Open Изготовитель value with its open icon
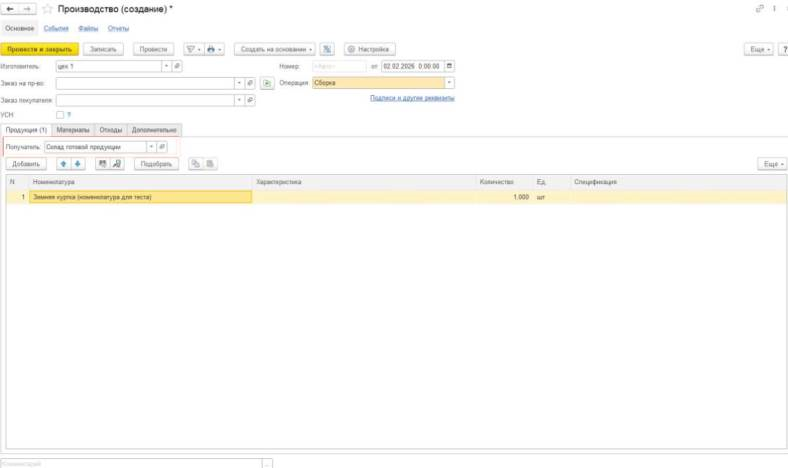The height and width of the screenshot is (468, 788). (177, 66)
